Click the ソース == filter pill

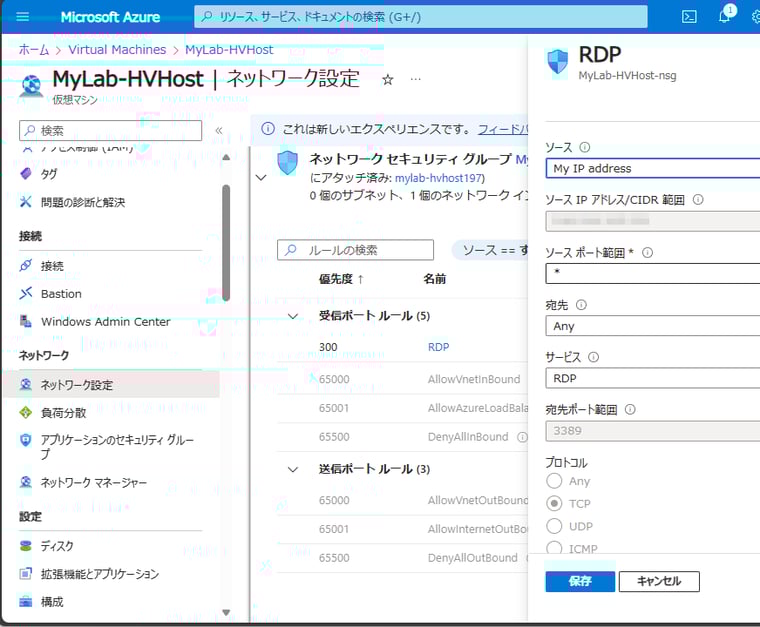click(x=490, y=250)
